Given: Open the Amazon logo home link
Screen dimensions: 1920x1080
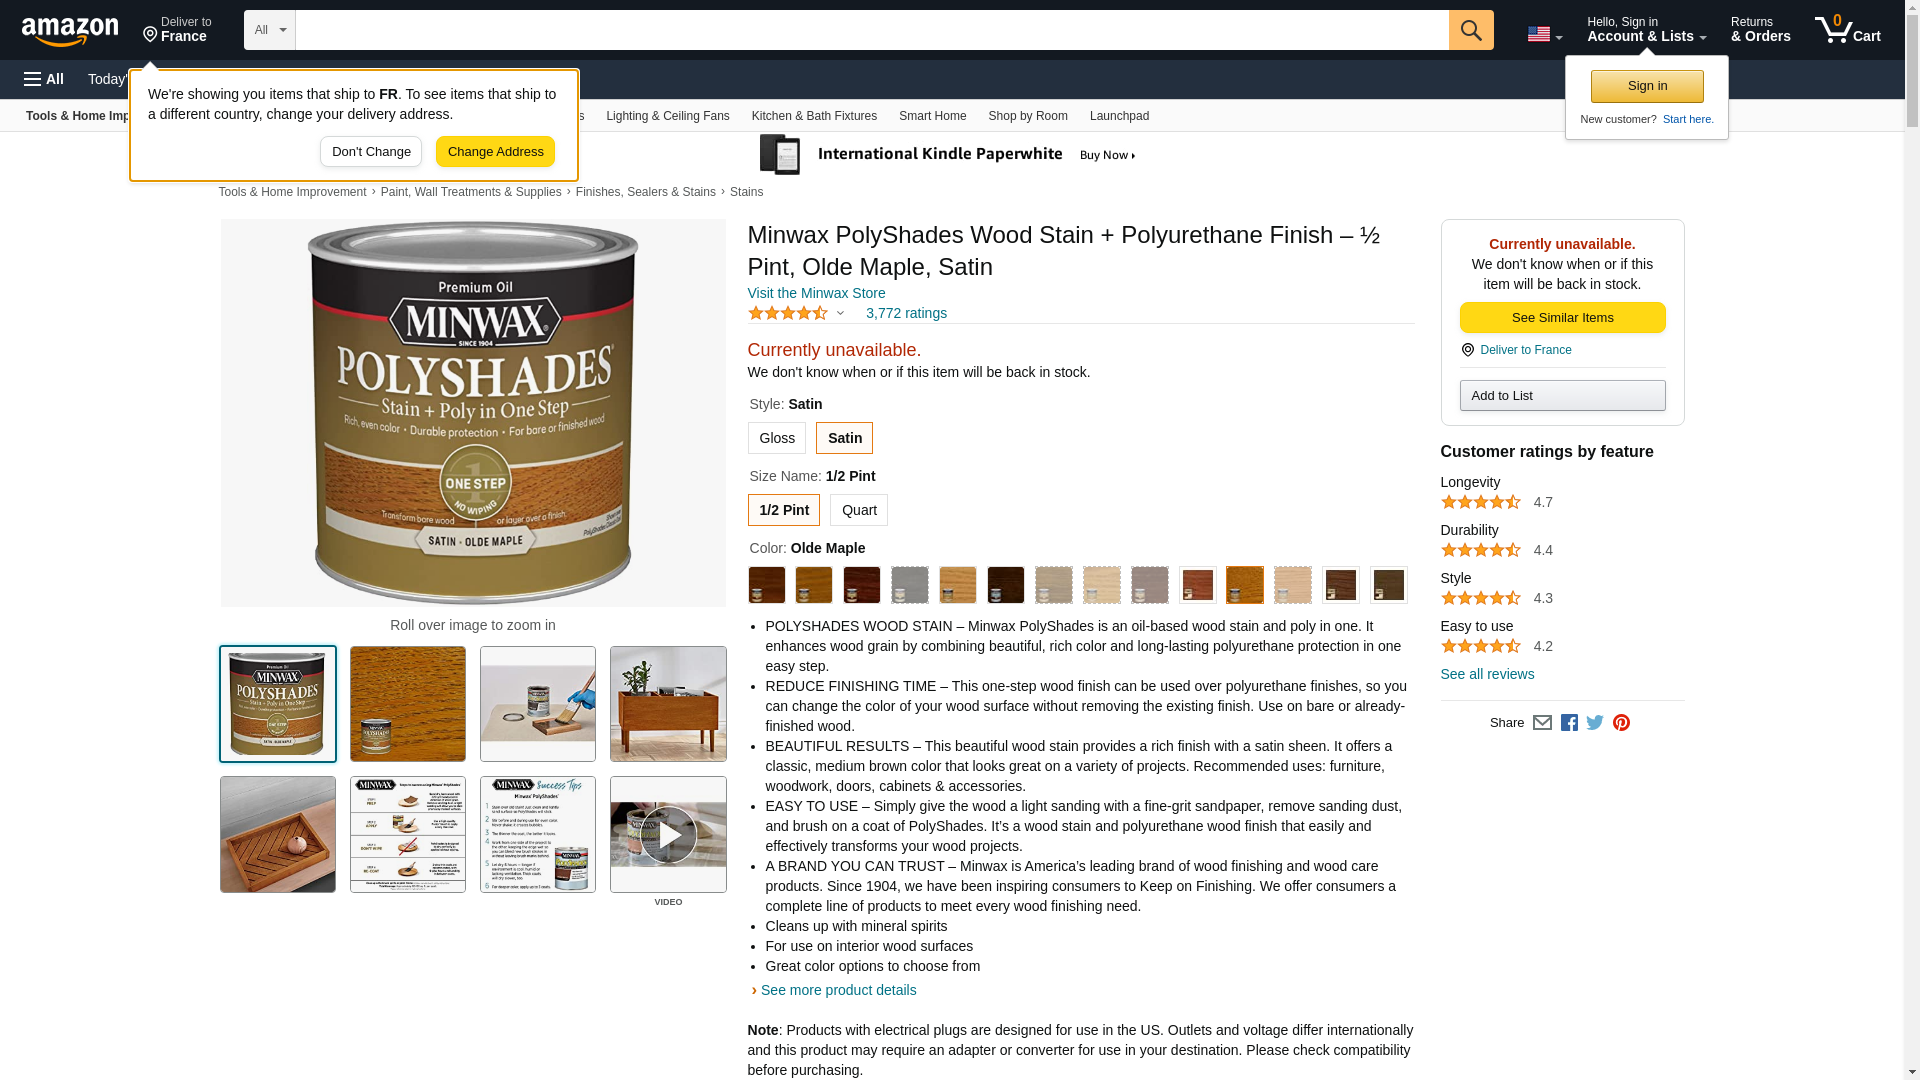Looking at the screenshot, I should point(70,32).
